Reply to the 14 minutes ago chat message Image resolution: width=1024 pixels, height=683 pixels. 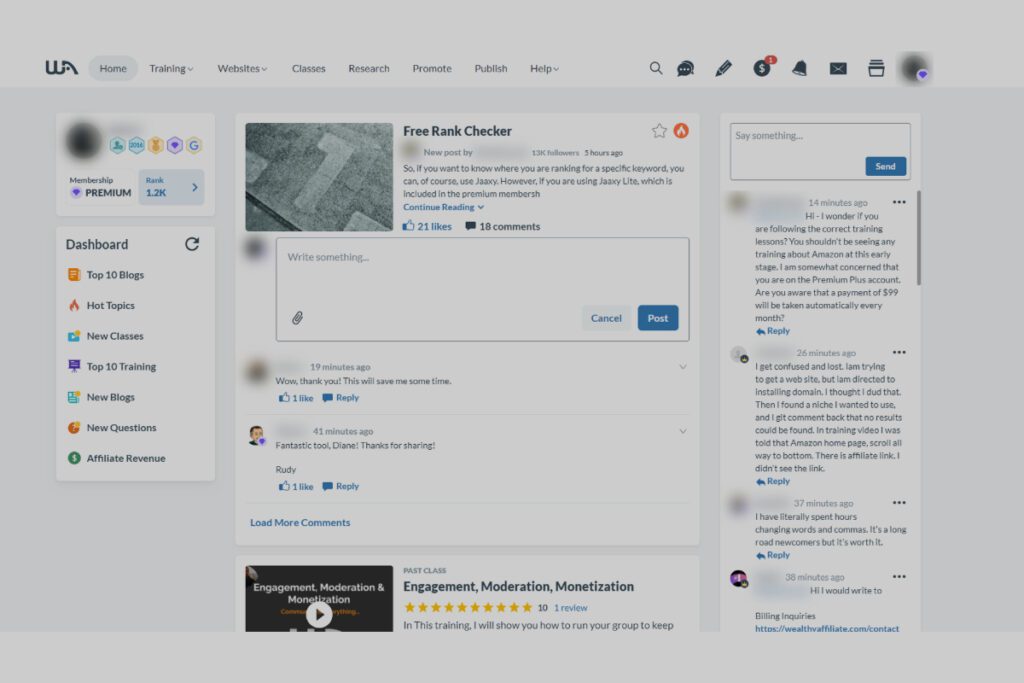click(x=773, y=331)
